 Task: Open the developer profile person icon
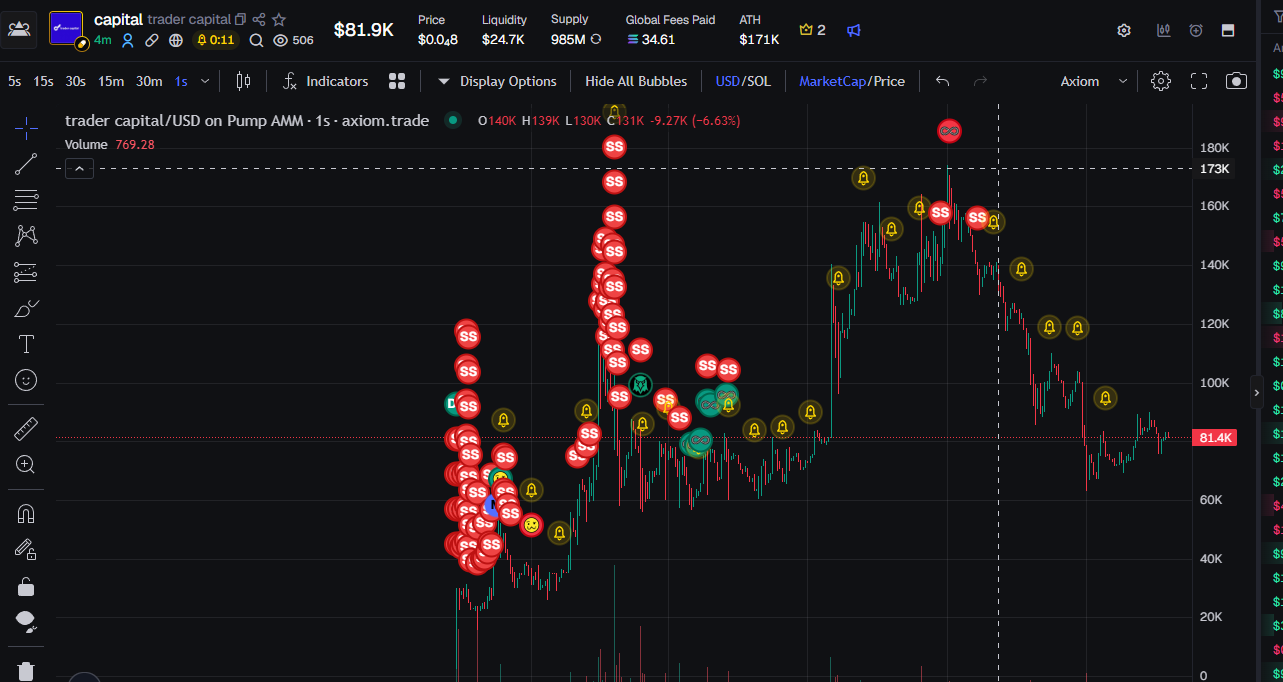pyautogui.click(x=128, y=40)
